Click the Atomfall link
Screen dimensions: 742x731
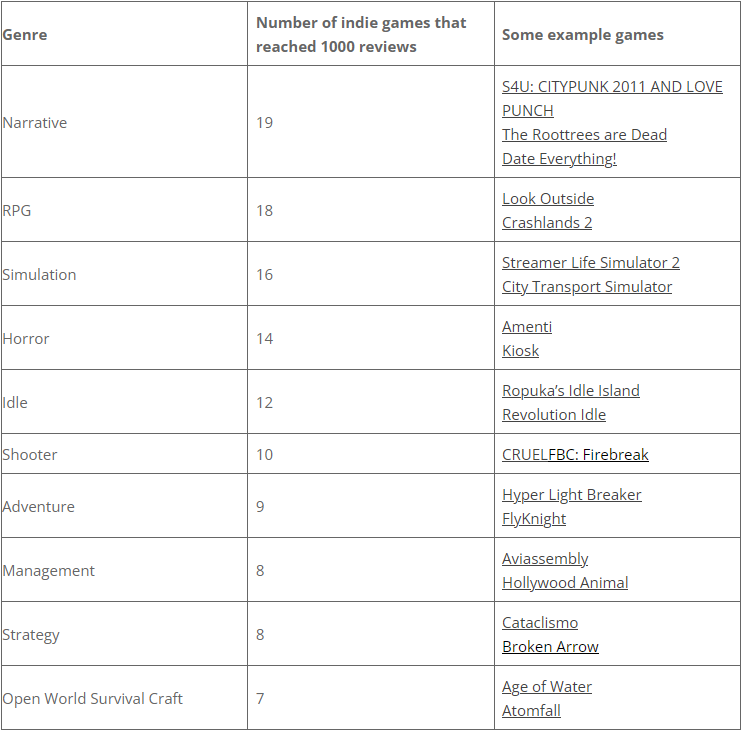point(531,711)
